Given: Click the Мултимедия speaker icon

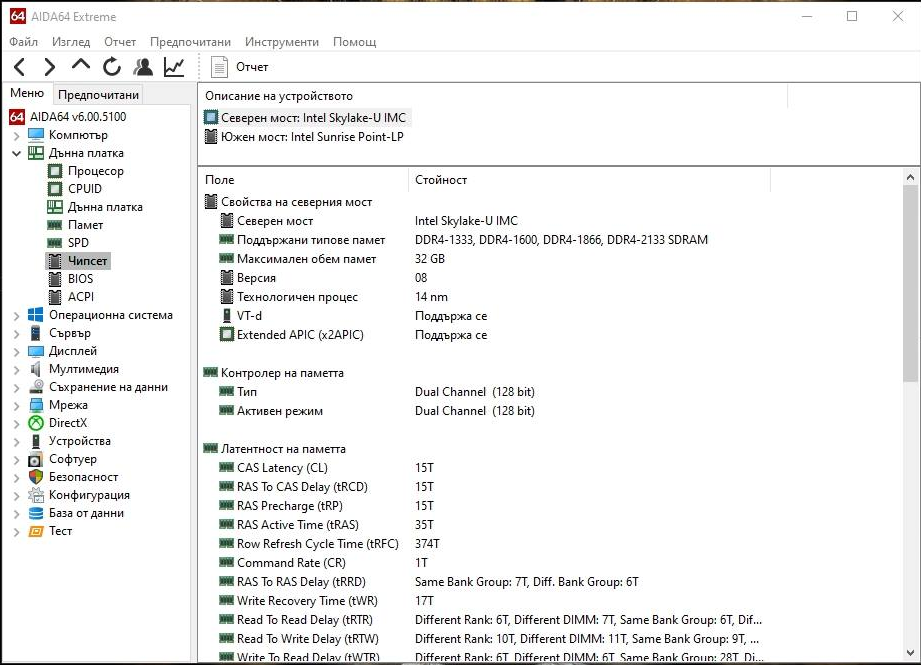Looking at the screenshot, I should [x=36, y=369].
